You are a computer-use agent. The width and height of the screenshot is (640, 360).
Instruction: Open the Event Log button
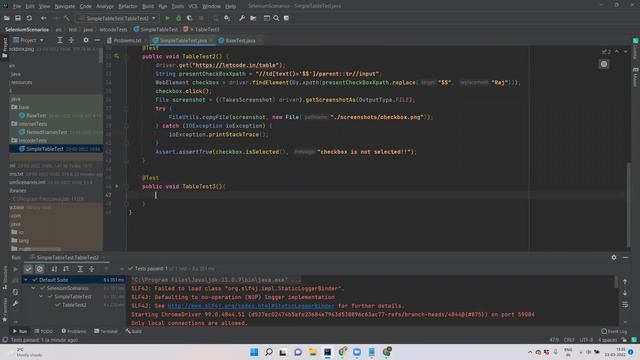click(614, 331)
